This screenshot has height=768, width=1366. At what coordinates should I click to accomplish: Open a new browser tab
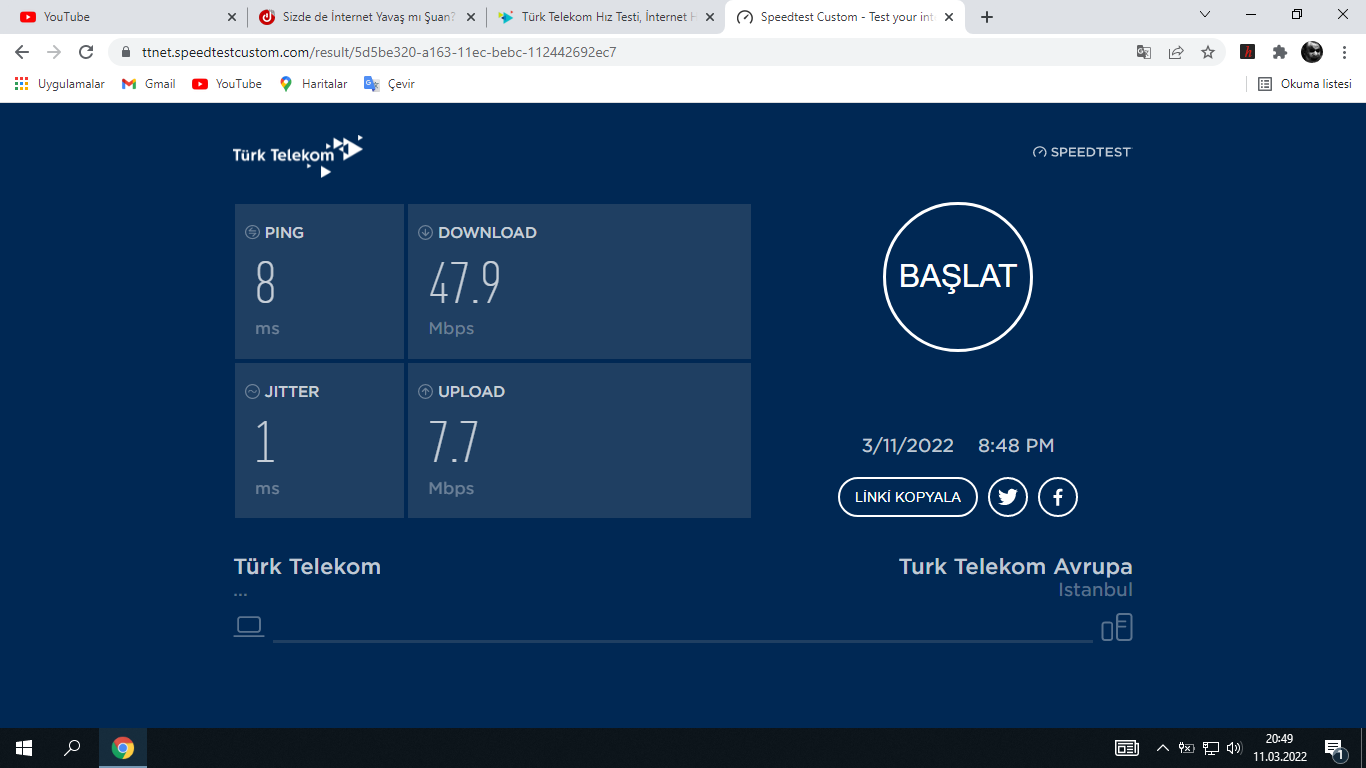(x=987, y=17)
